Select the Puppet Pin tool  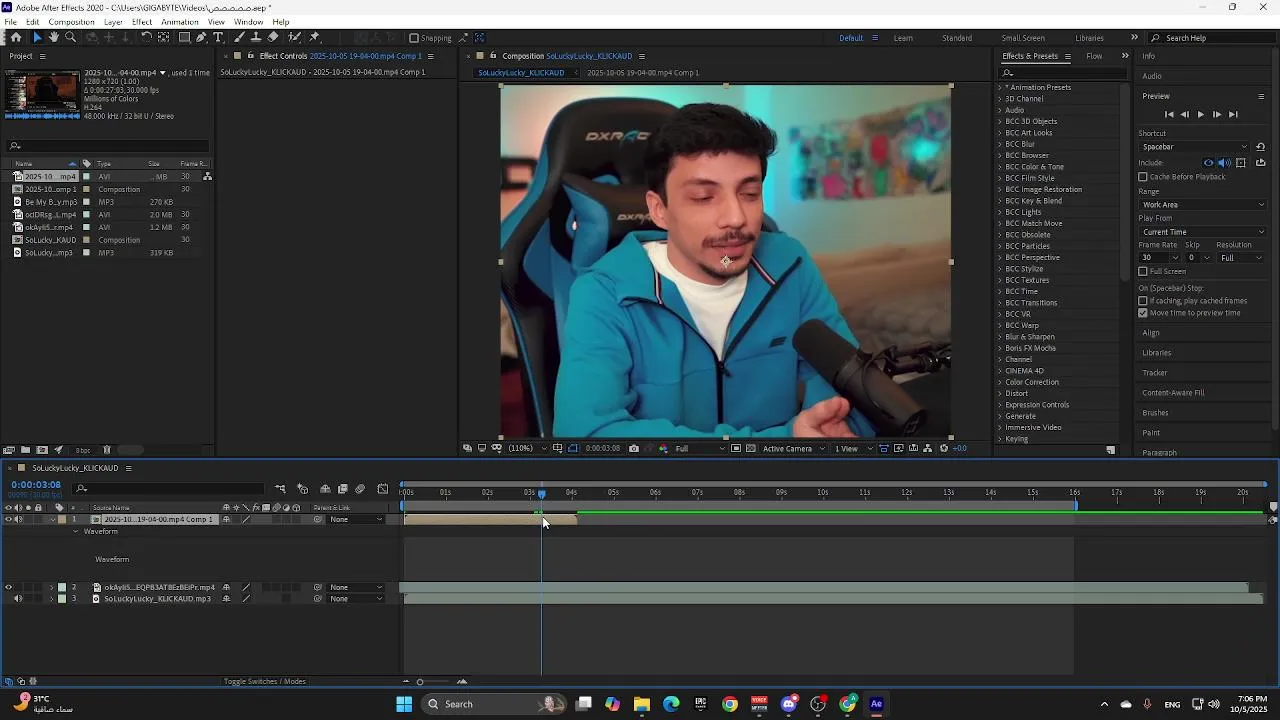coord(314,37)
